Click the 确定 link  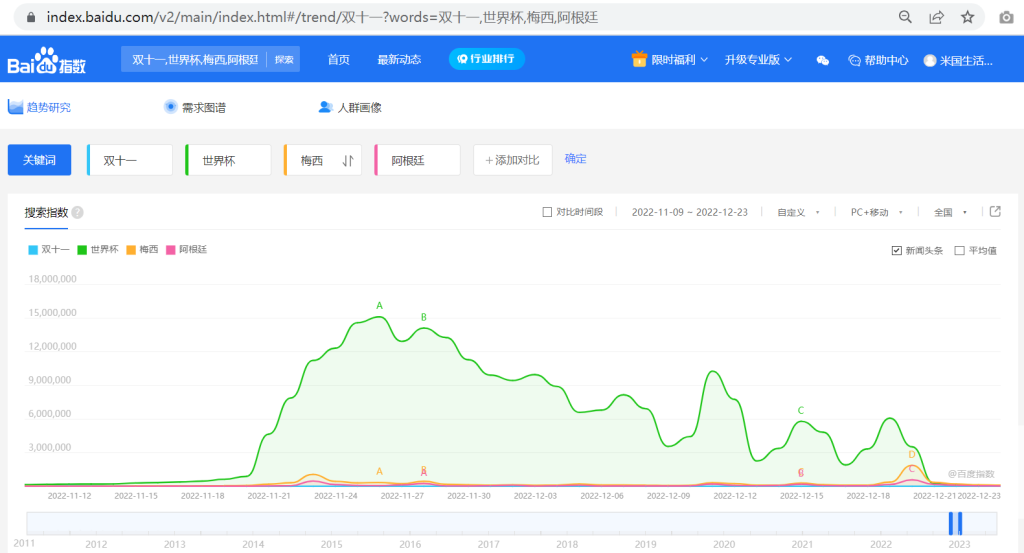[x=575, y=159]
